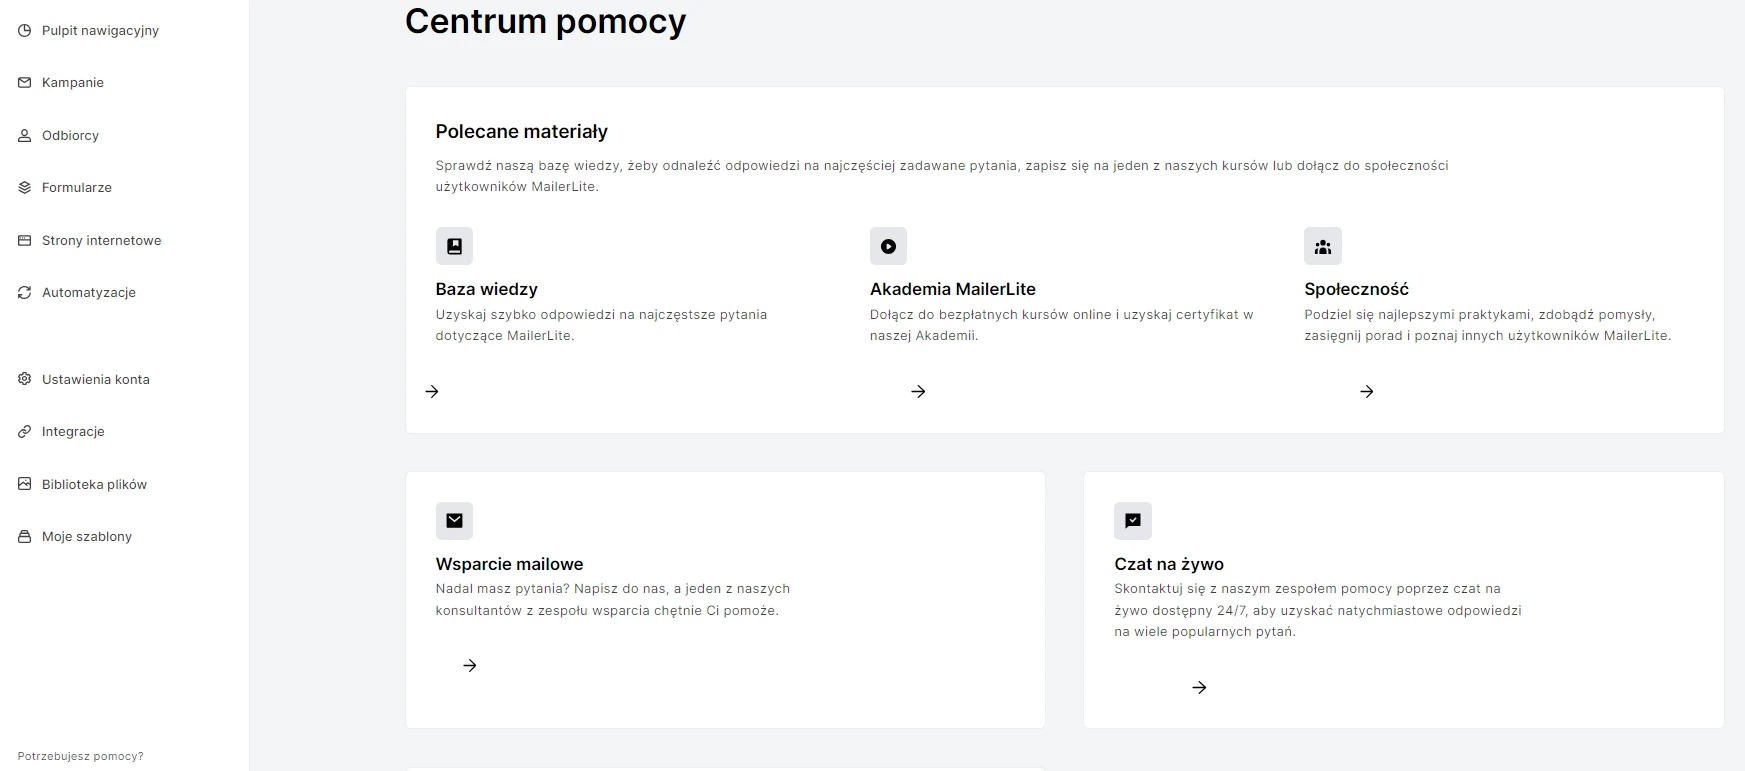Open Pulpit nawigacyjny in sidebar
The width and height of the screenshot is (1745, 771).
tap(100, 31)
